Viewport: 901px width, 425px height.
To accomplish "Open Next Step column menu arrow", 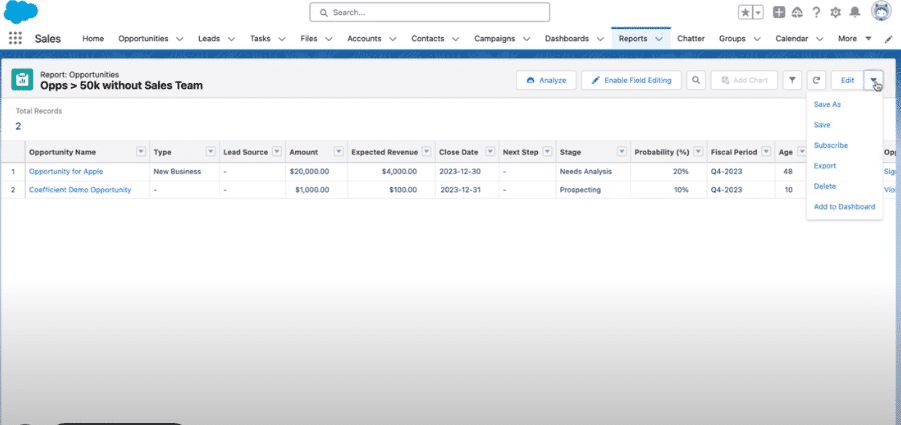I will click(547, 152).
